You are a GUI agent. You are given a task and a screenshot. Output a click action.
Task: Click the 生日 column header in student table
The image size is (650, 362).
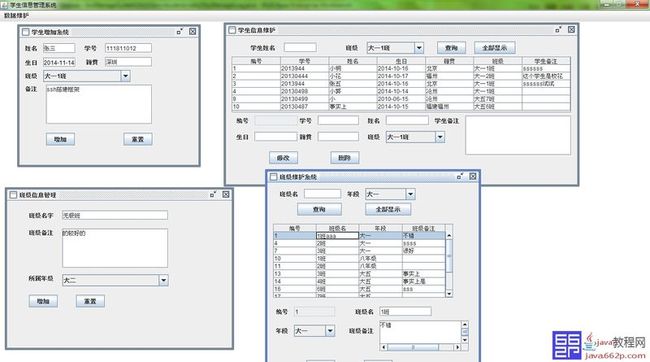click(x=401, y=61)
